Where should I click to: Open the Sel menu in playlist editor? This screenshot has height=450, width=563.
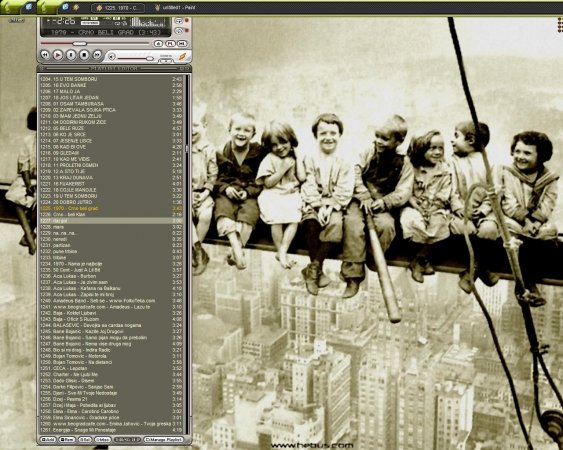[x=85, y=439]
